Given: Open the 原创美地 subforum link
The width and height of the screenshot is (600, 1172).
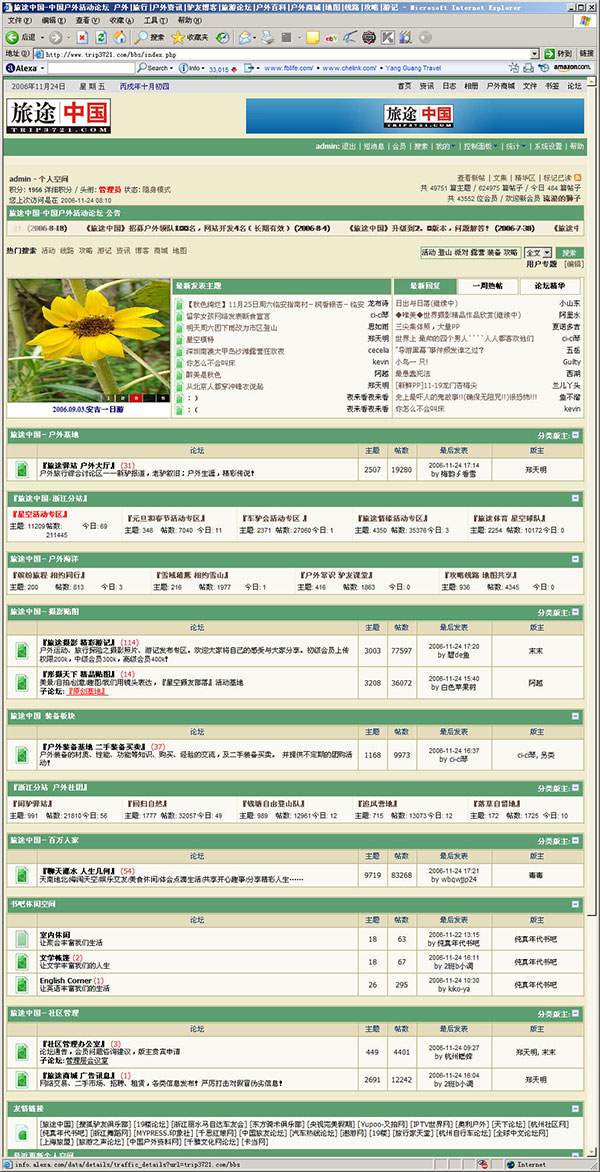Looking at the screenshot, I should [87, 691].
